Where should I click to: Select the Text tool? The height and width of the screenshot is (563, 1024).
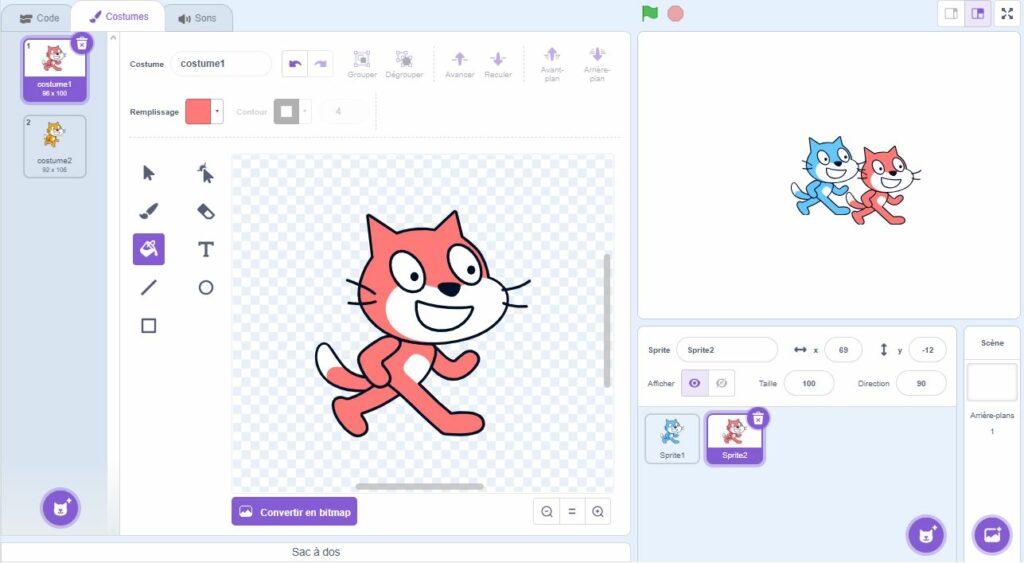point(206,249)
